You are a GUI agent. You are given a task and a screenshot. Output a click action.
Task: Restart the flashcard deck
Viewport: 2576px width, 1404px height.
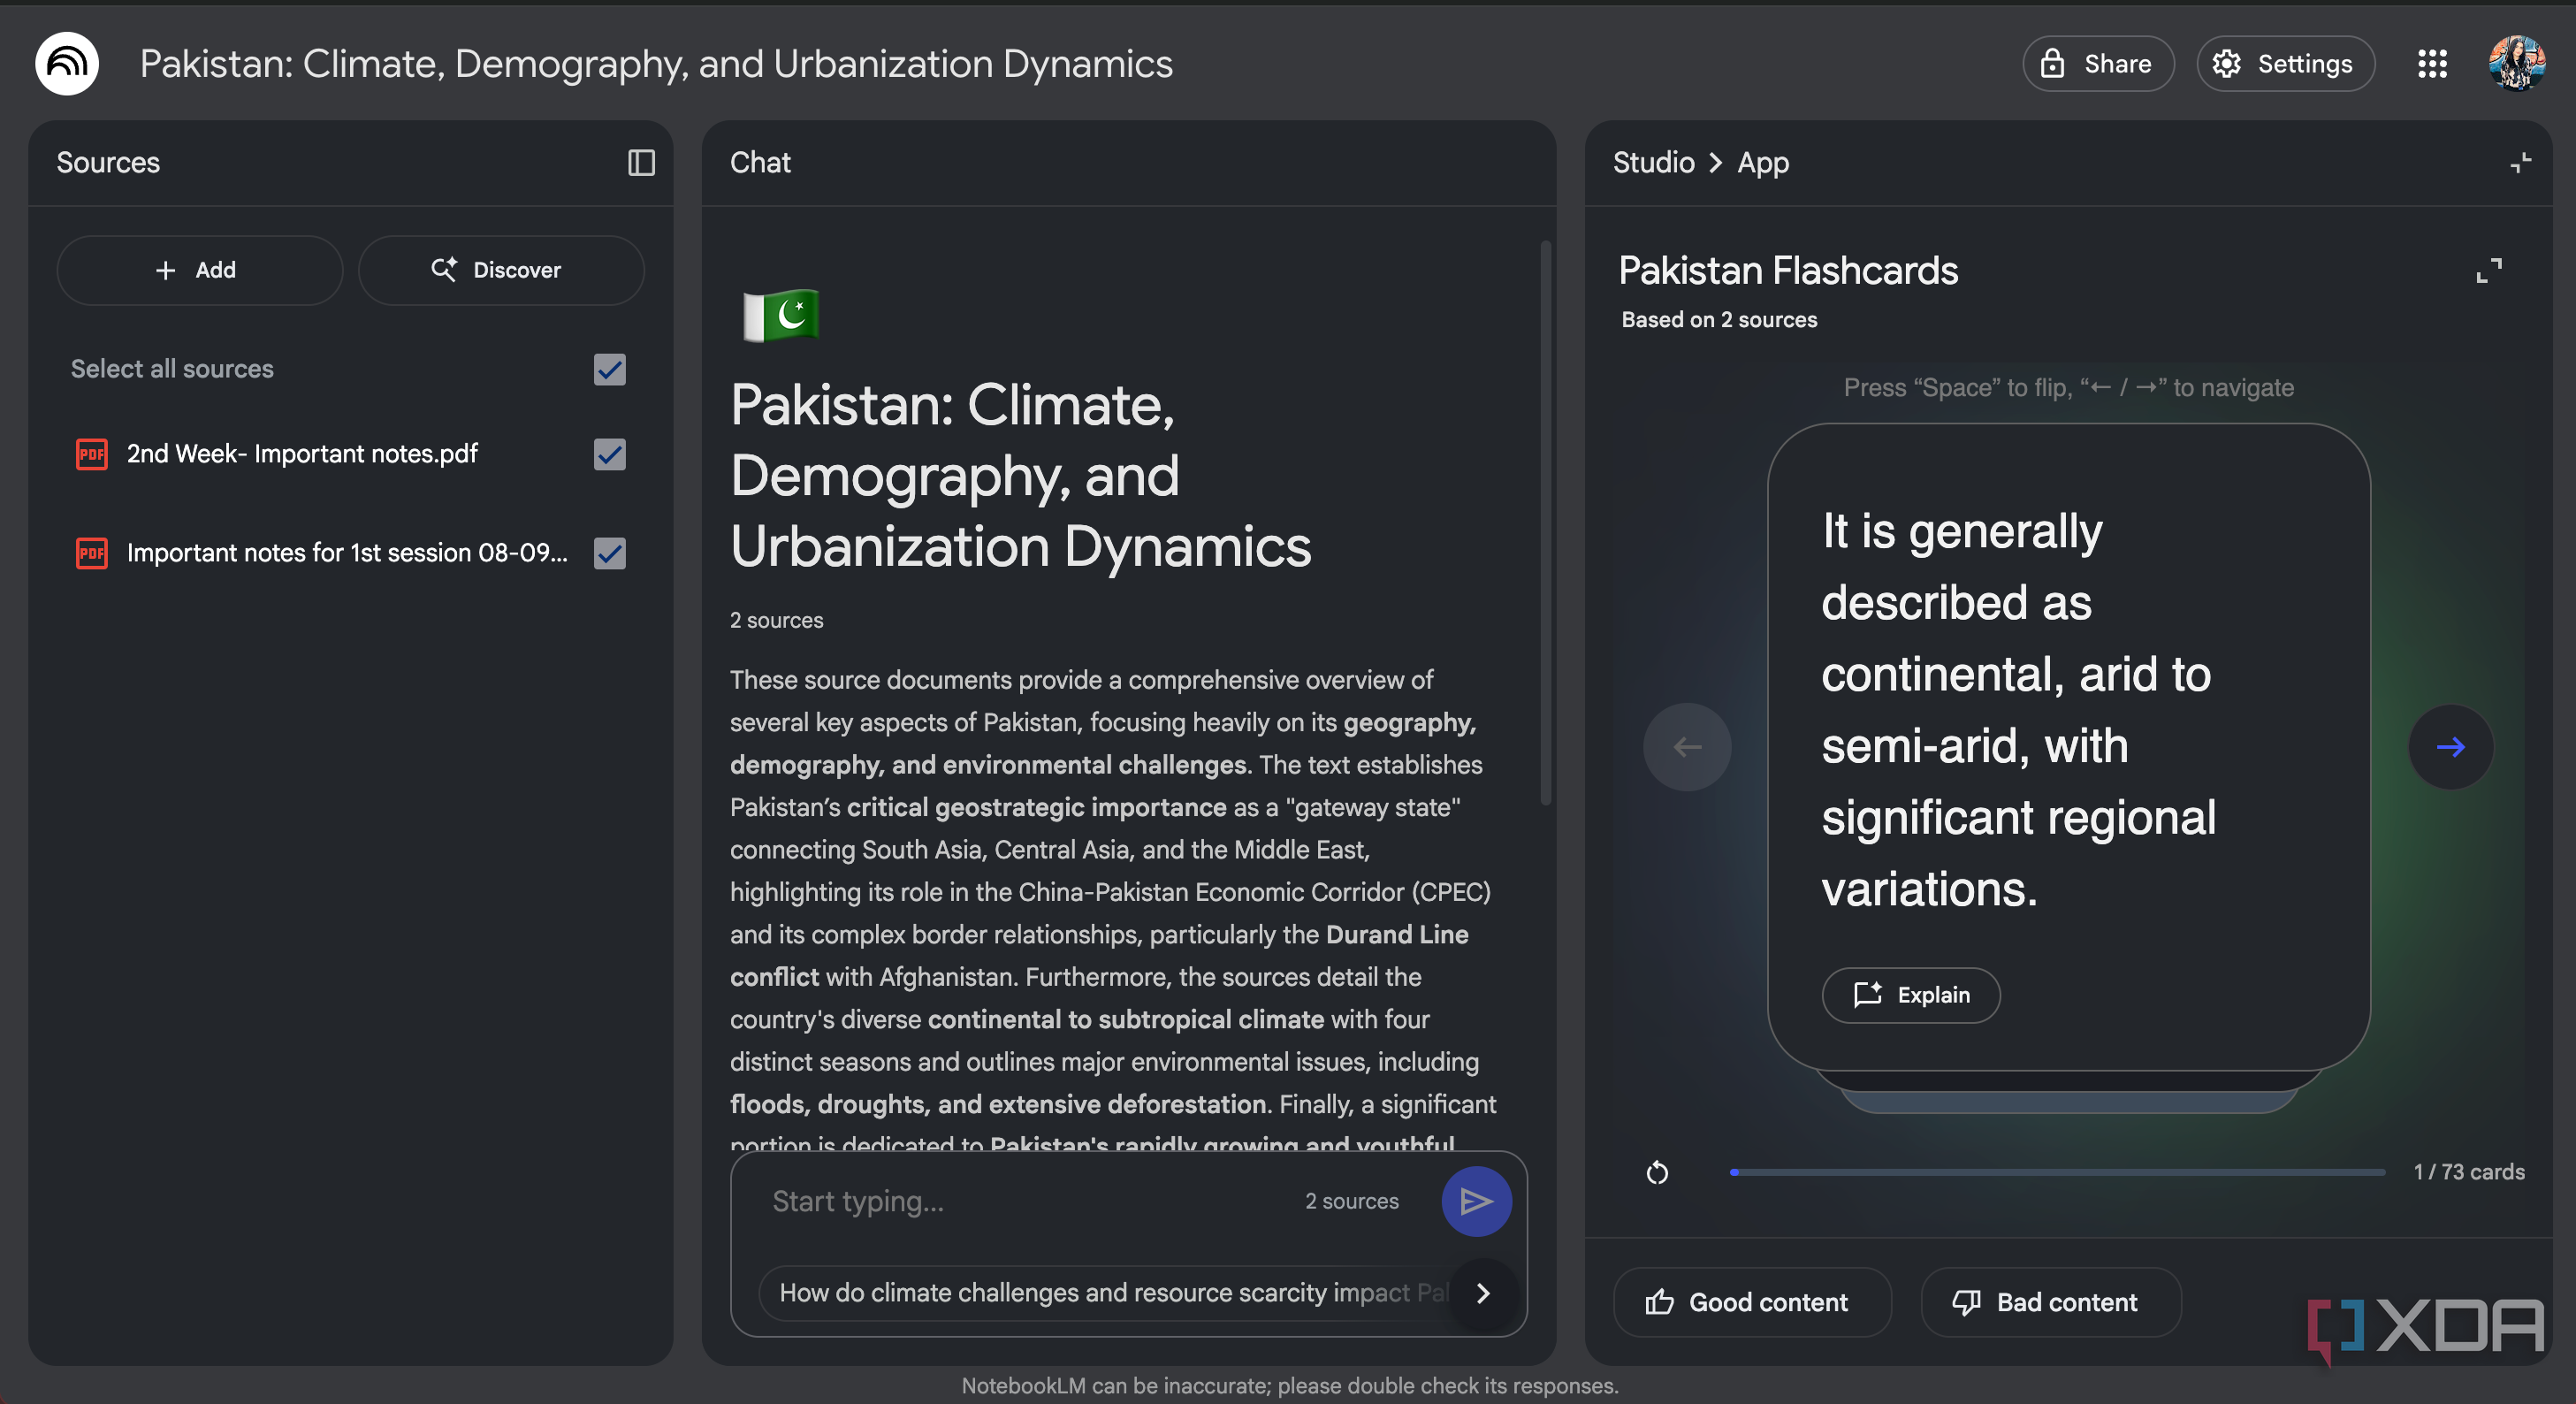click(1657, 1172)
